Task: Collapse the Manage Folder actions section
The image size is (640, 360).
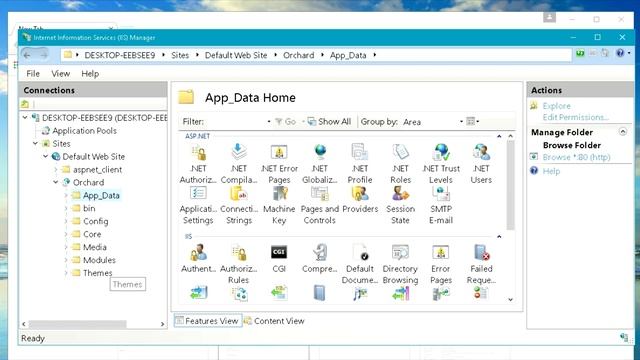Action: pyautogui.click(x=623, y=131)
